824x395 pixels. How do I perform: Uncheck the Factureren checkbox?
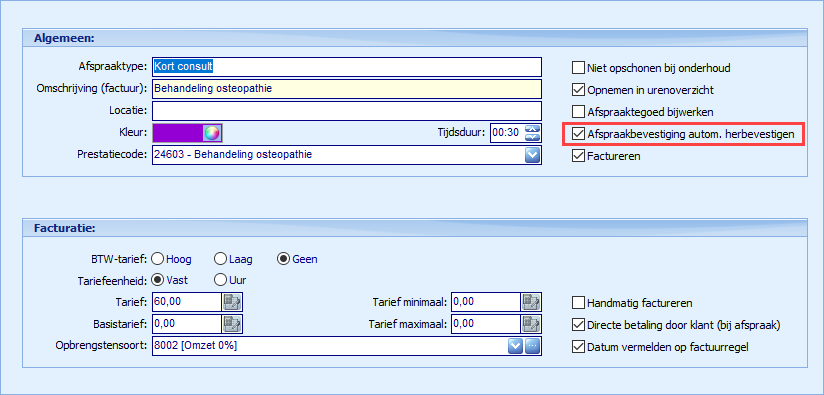click(x=578, y=156)
